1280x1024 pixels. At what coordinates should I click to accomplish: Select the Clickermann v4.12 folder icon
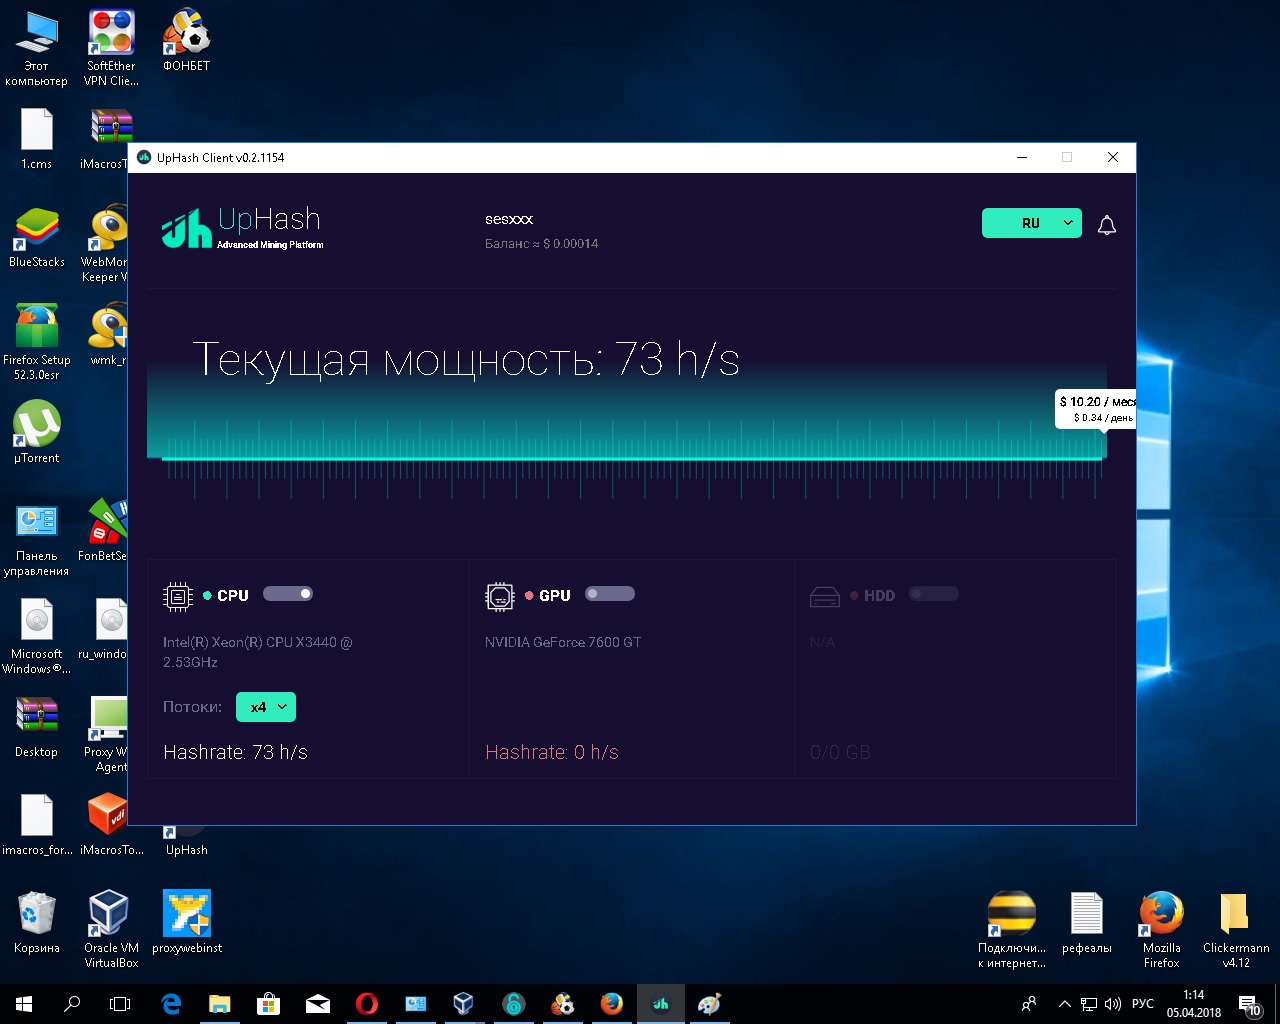1236,929
